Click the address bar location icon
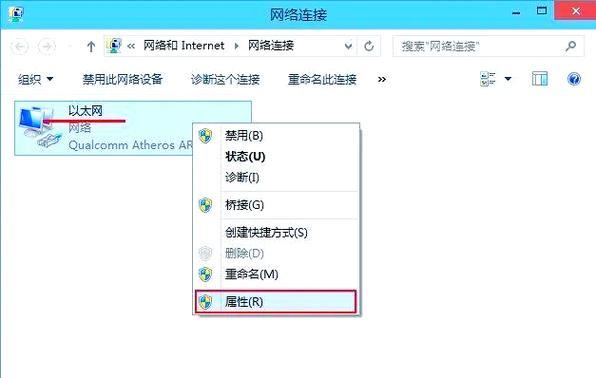Screen dimensions: 596x378 pos(114,46)
